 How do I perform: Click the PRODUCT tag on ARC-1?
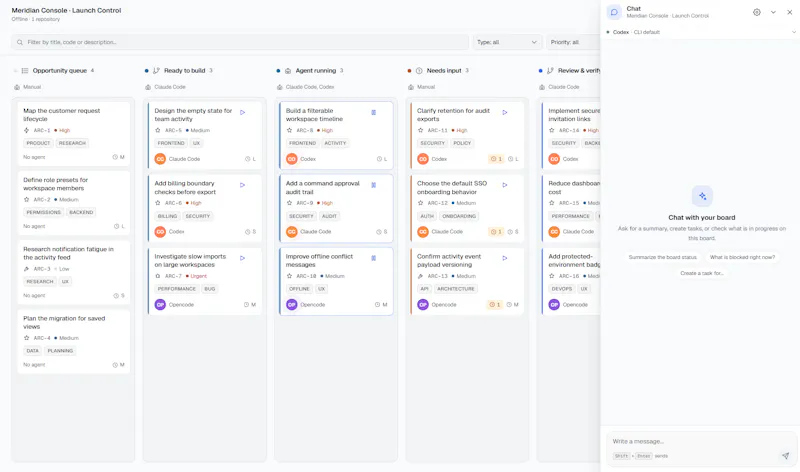pyautogui.click(x=38, y=143)
